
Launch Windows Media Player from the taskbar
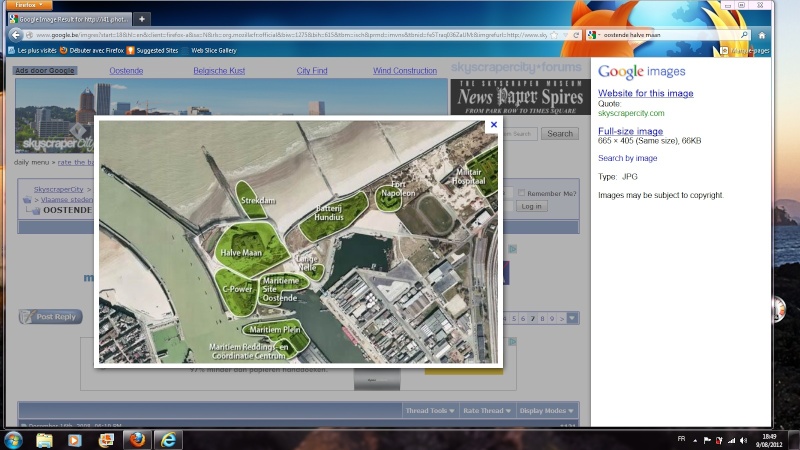point(75,440)
